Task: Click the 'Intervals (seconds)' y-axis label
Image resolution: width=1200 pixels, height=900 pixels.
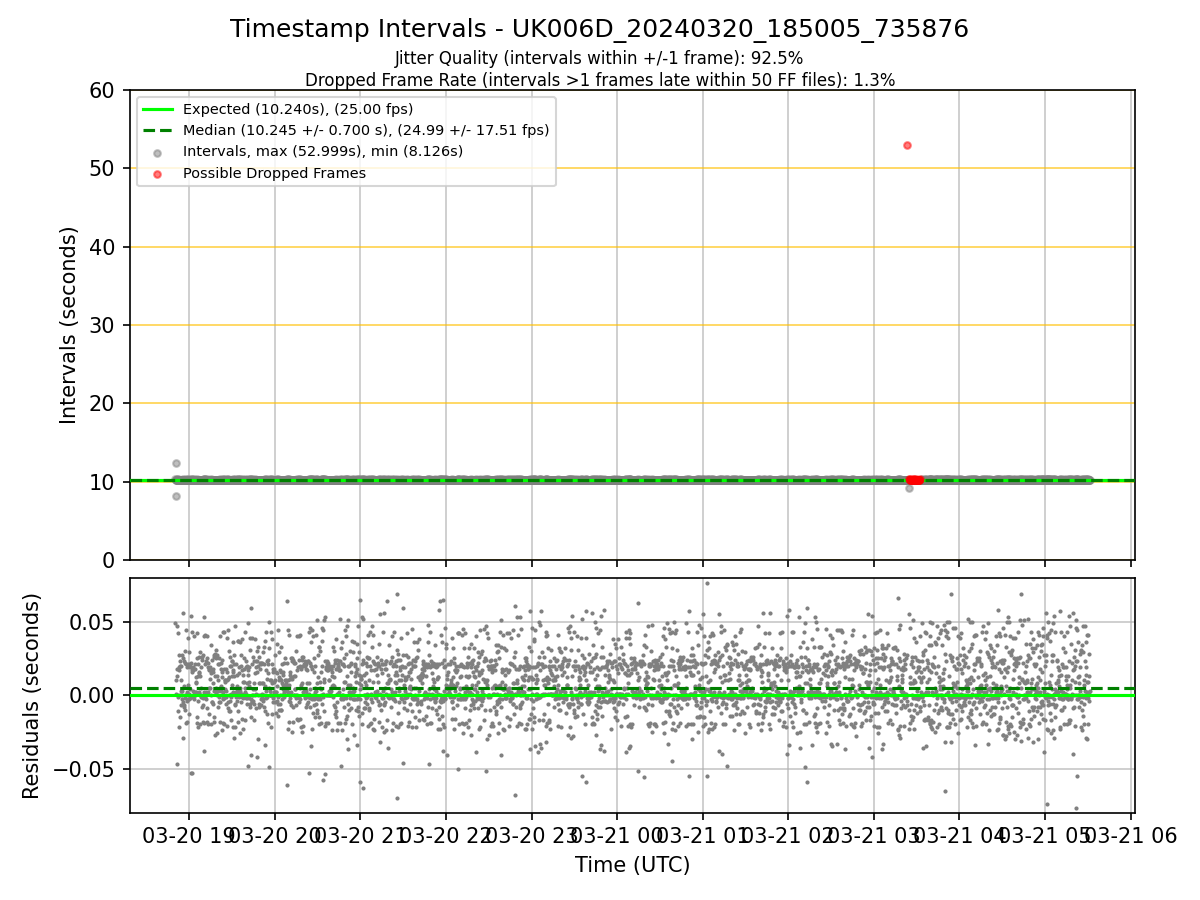Action: pyautogui.click(x=68, y=325)
